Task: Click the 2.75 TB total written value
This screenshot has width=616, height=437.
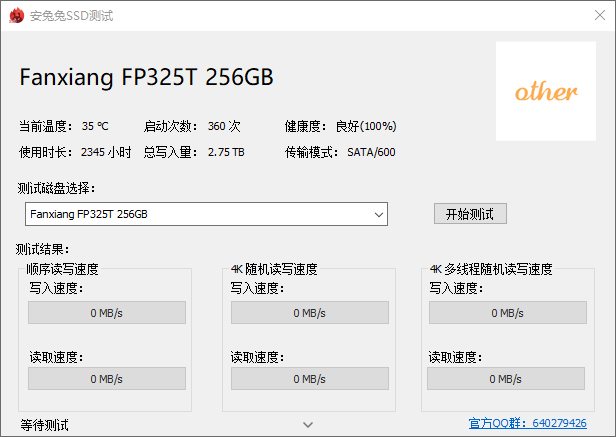Action: click(226, 153)
